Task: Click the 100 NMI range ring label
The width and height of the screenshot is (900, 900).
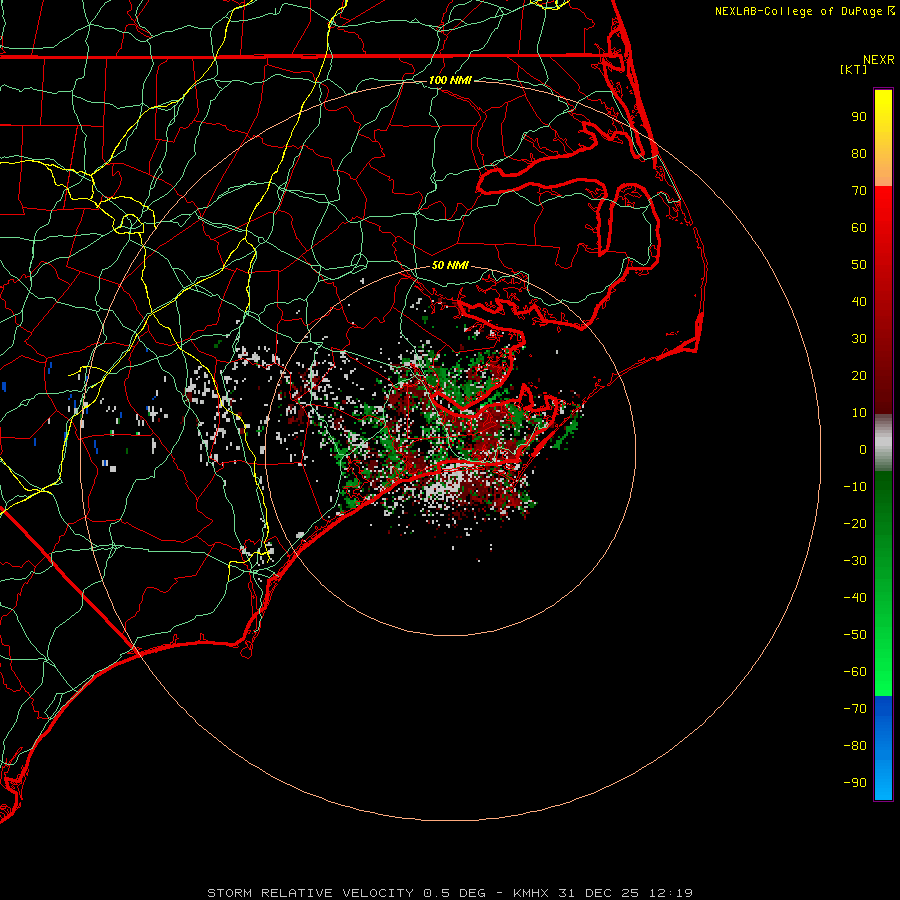Action: (x=450, y=80)
